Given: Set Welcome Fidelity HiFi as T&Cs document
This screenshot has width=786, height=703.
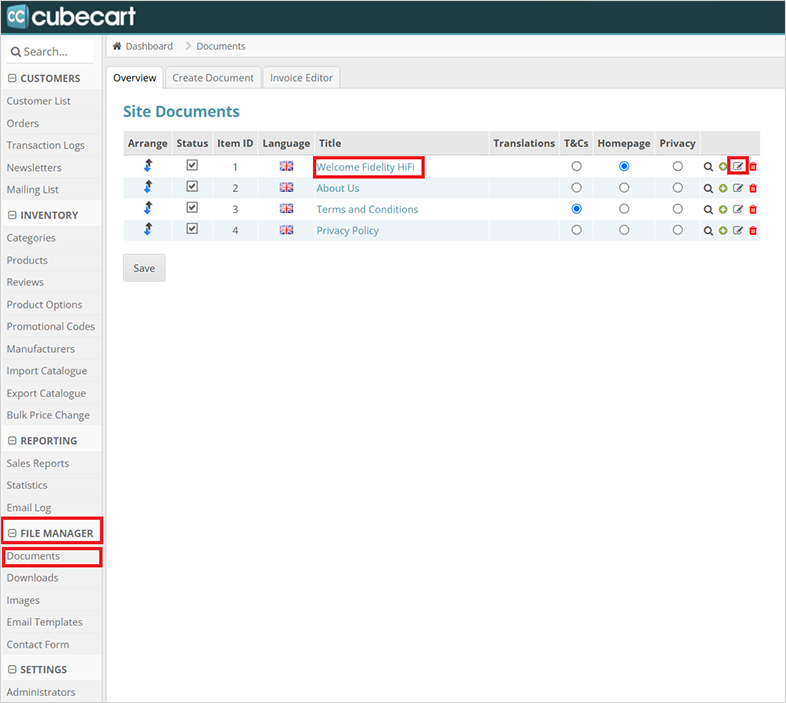Looking at the screenshot, I should click(x=576, y=166).
